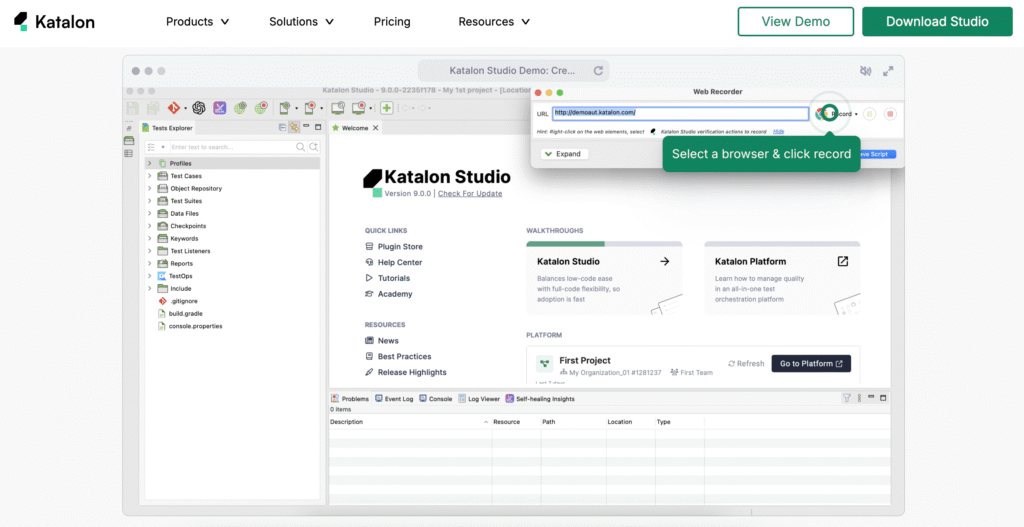The image size is (1024, 527).
Task: Toggle Link with Editor in Tests Explorer
Action: tap(294, 127)
